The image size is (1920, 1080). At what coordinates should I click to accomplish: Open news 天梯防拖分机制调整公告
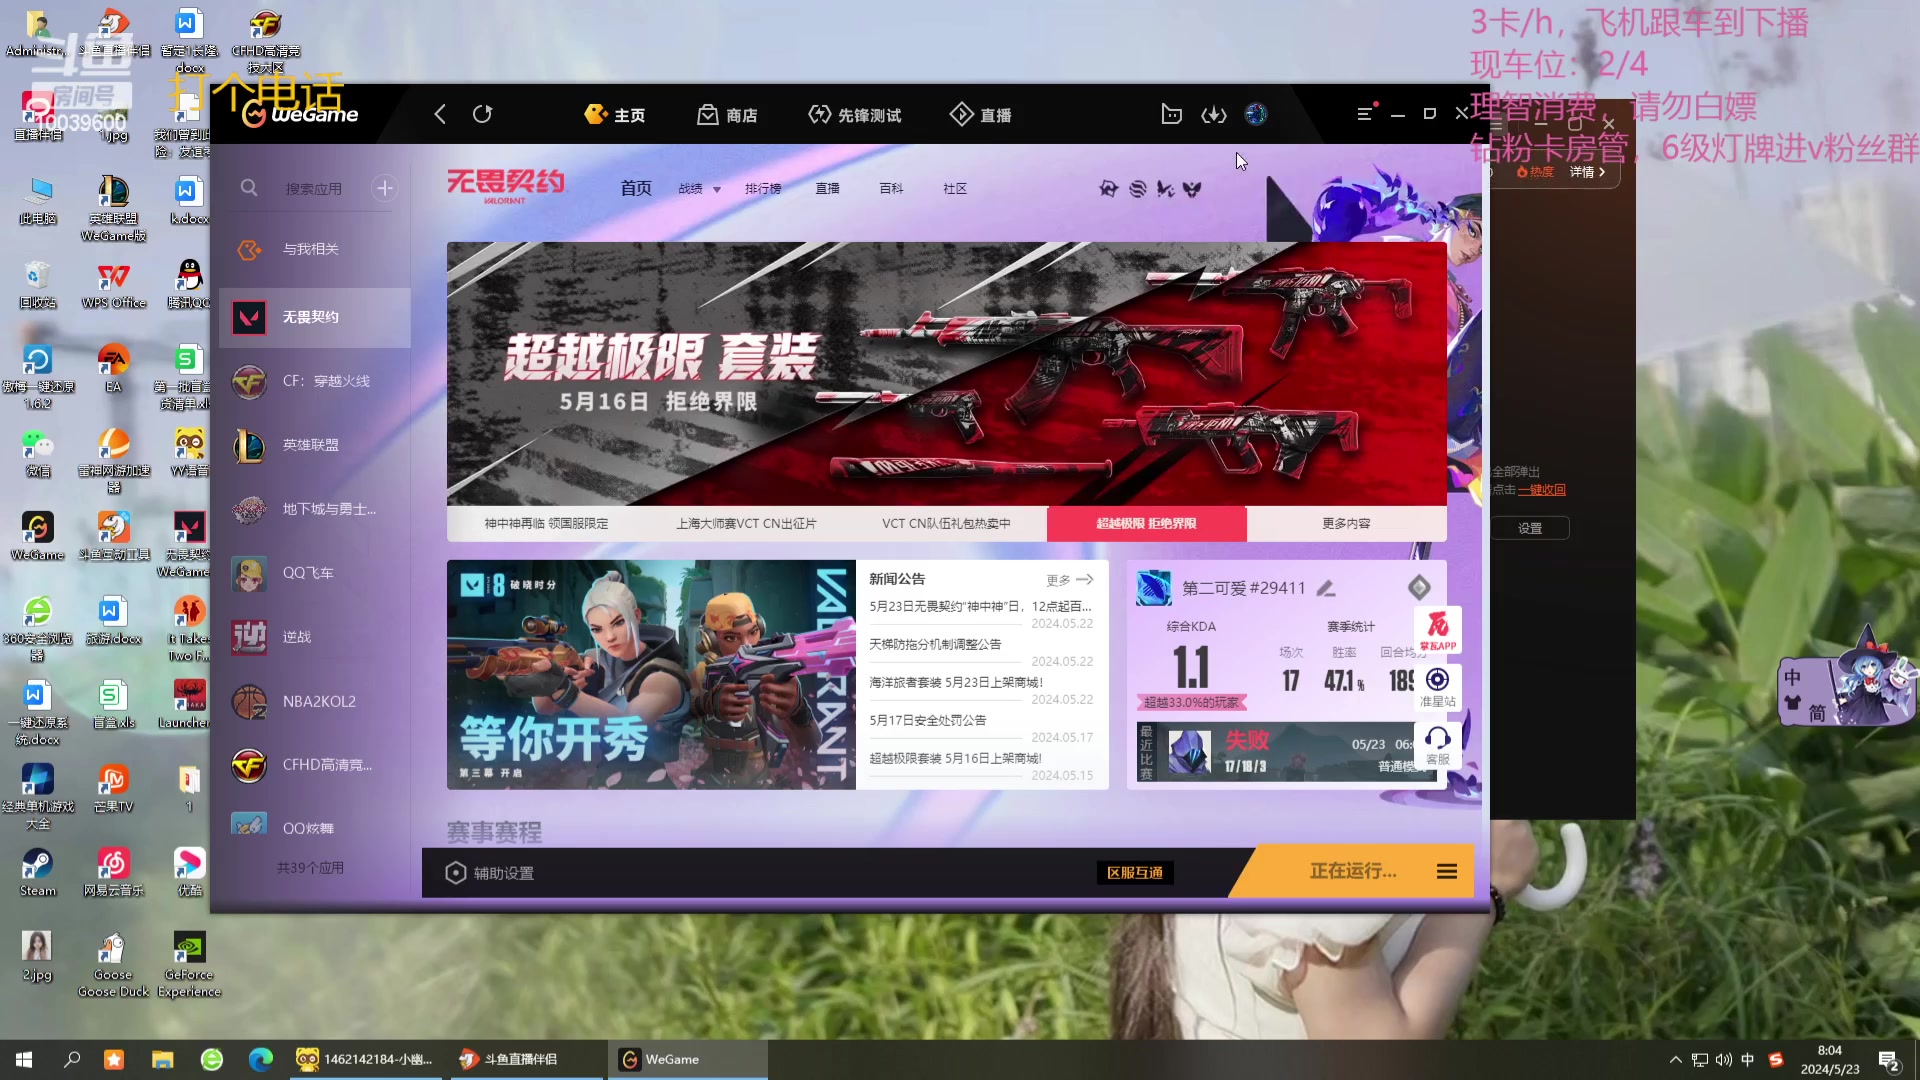(x=935, y=644)
